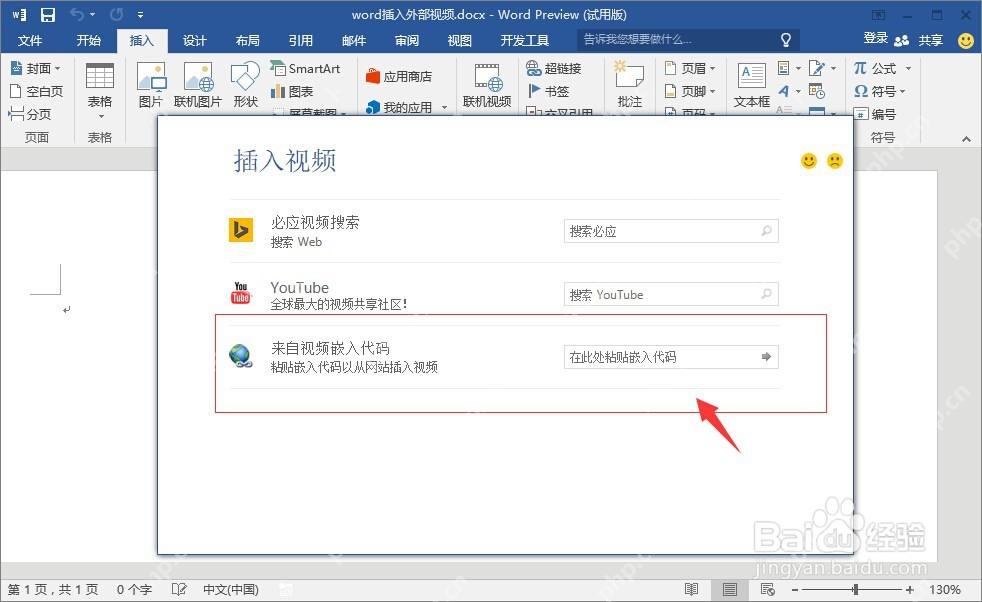Image resolution: width=982 pixels, height=602 pixels.
Task: Switch to the References (引用) tab
Action: point(301,41)
